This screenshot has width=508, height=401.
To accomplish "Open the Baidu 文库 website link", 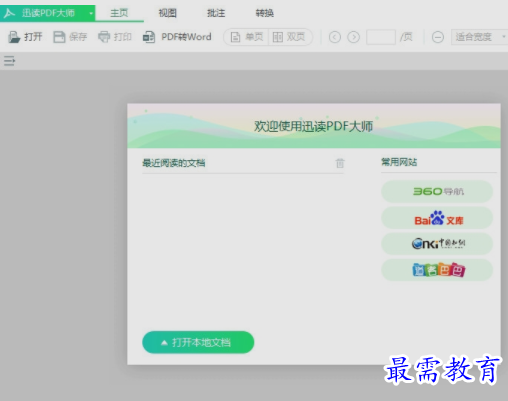I will (437, 218).
